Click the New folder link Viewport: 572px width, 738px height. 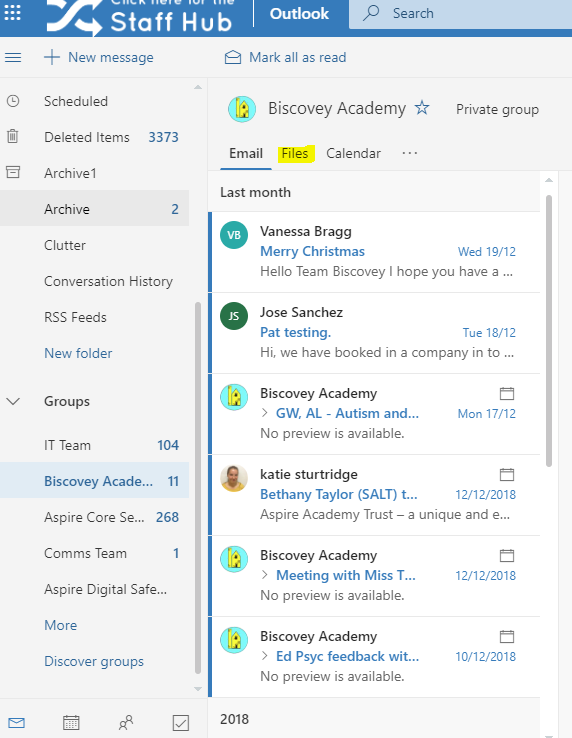tap(78, 353)
